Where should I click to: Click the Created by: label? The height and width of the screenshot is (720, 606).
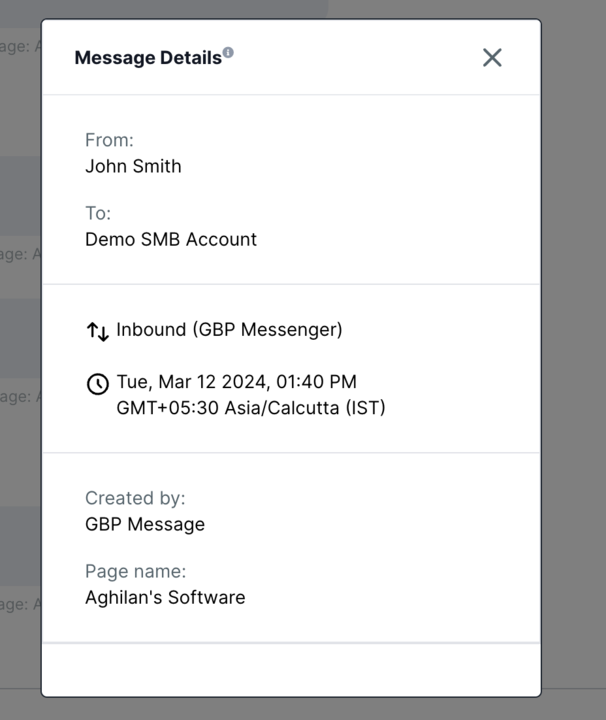[x=135, y=498]
